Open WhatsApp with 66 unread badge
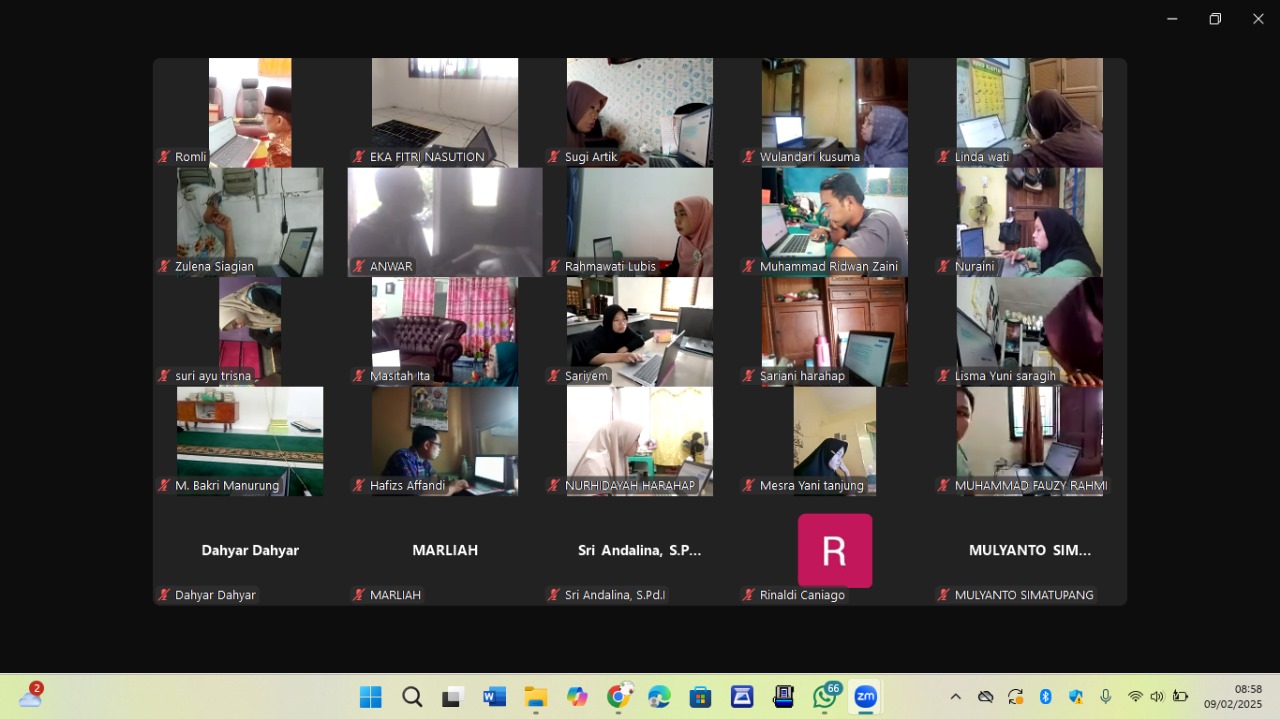Screen dimensions: 1280x719 (x=825, y=697)
